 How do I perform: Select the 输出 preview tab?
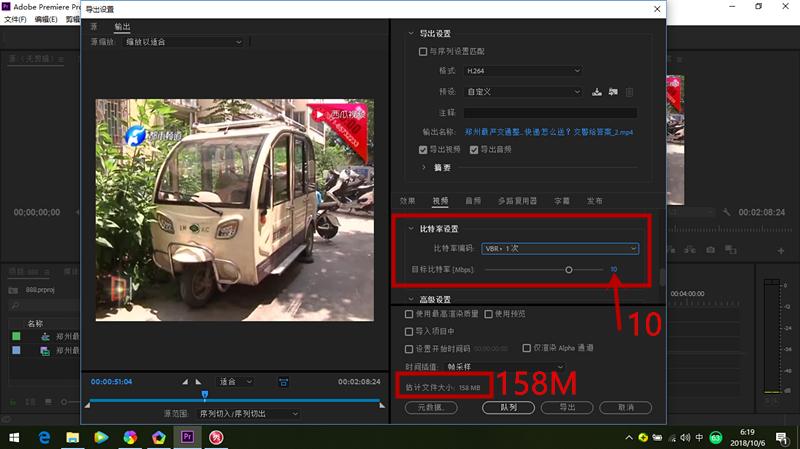click(x=122, y=27)
